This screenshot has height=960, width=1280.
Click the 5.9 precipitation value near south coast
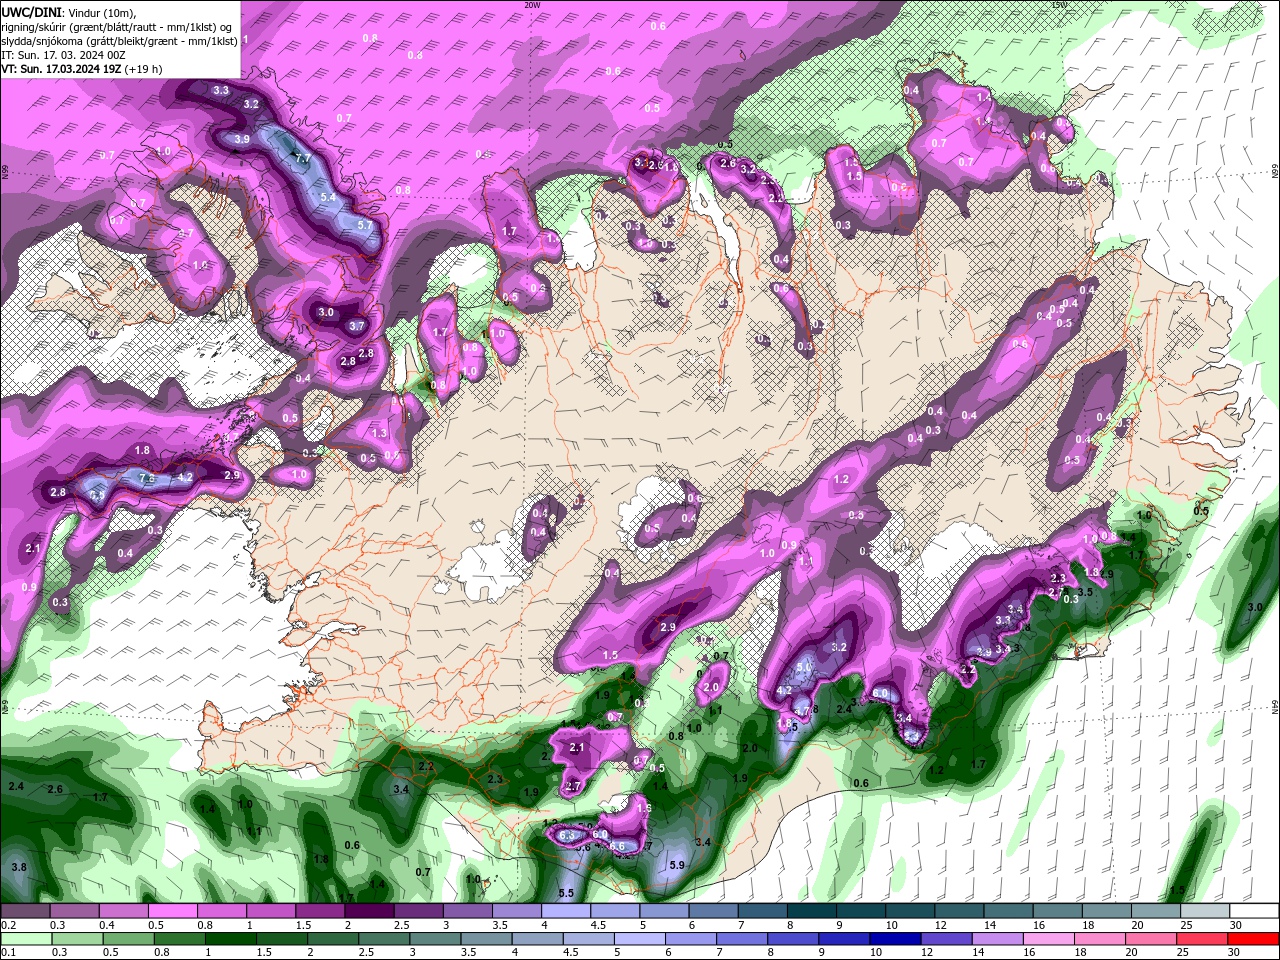pos(677,866)
